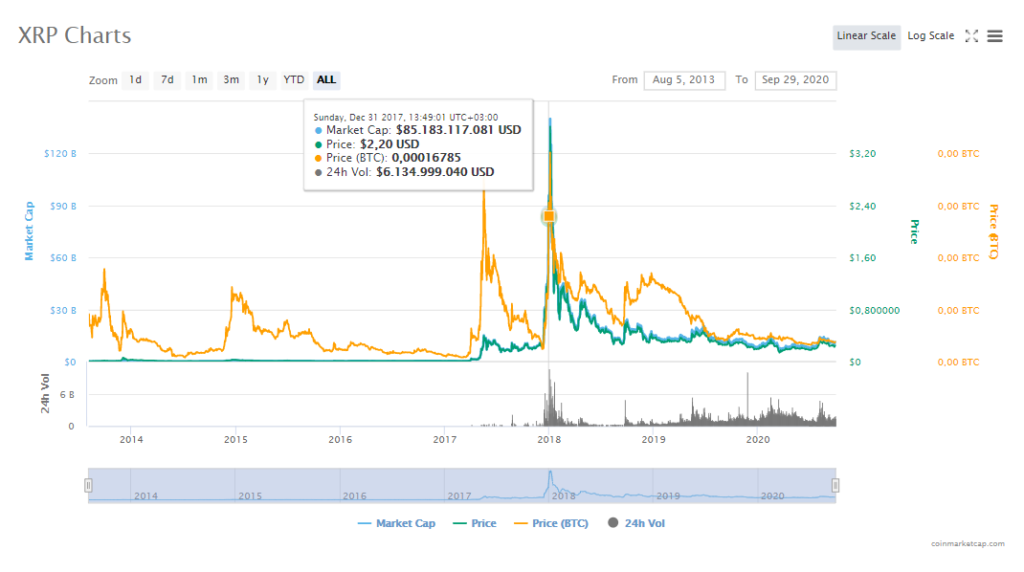
Task: Click the 6 B volume axis label
Action: pyautogui.click(x=67, y=394)
